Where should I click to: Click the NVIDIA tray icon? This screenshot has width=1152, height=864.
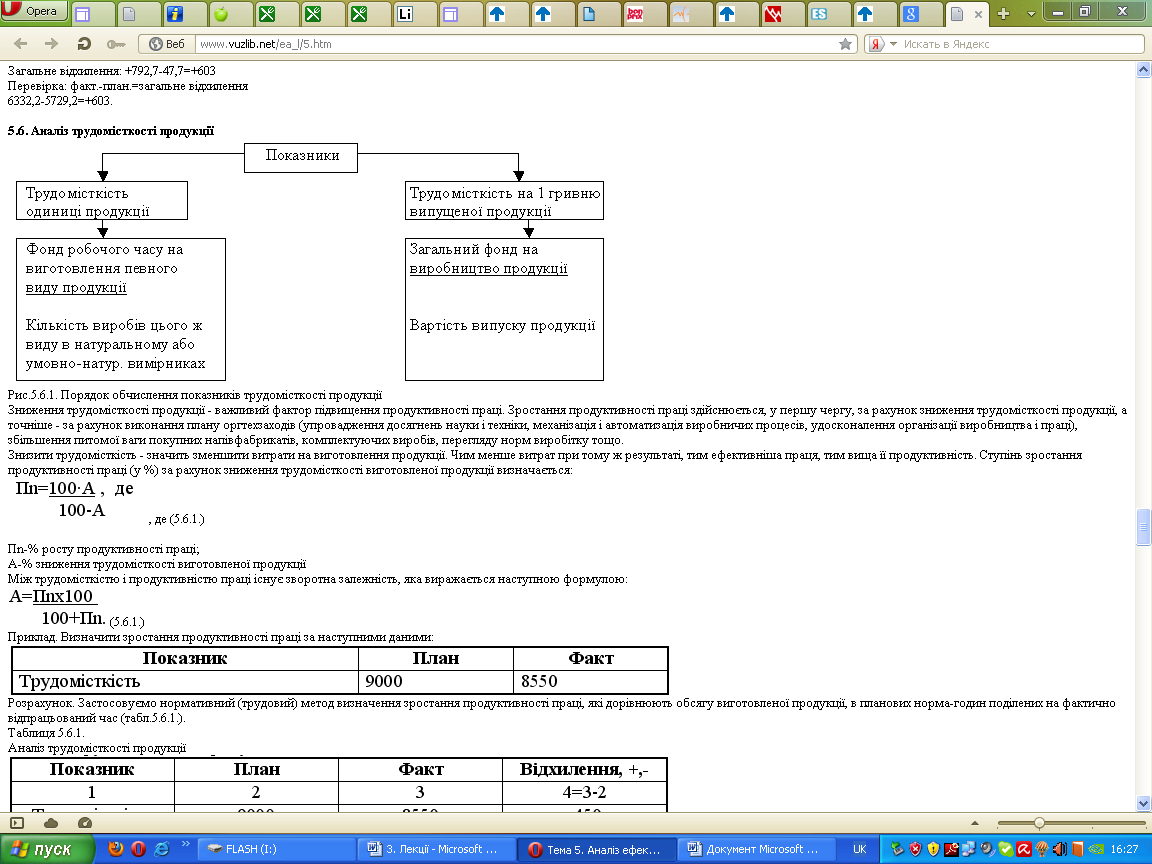click(1095, 849)
